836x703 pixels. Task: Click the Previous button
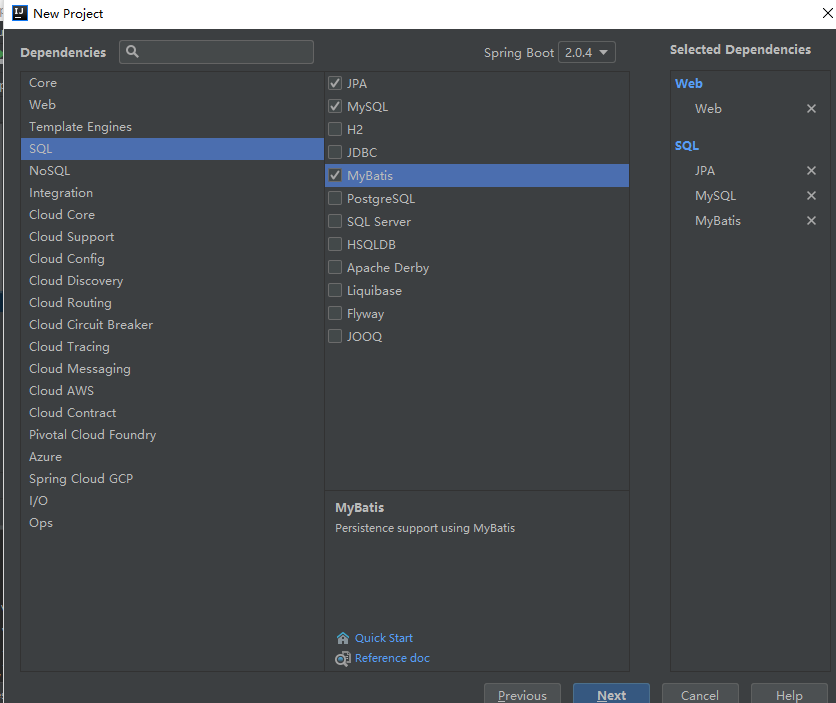[522, 694]
